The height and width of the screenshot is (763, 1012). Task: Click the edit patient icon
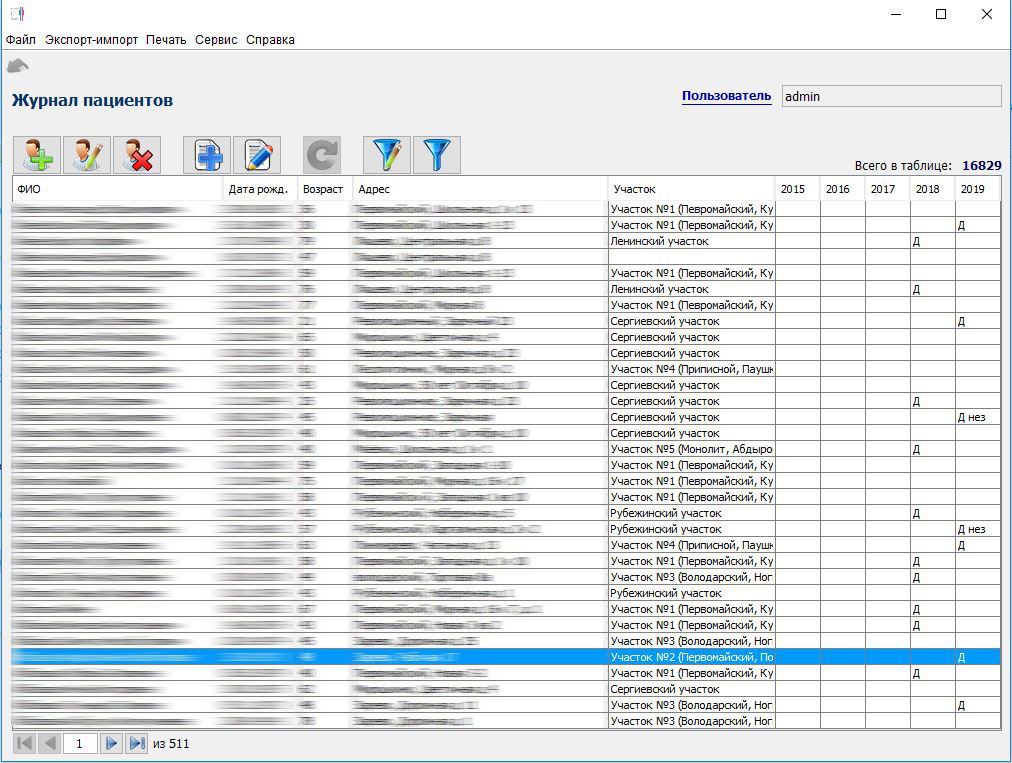87,155
